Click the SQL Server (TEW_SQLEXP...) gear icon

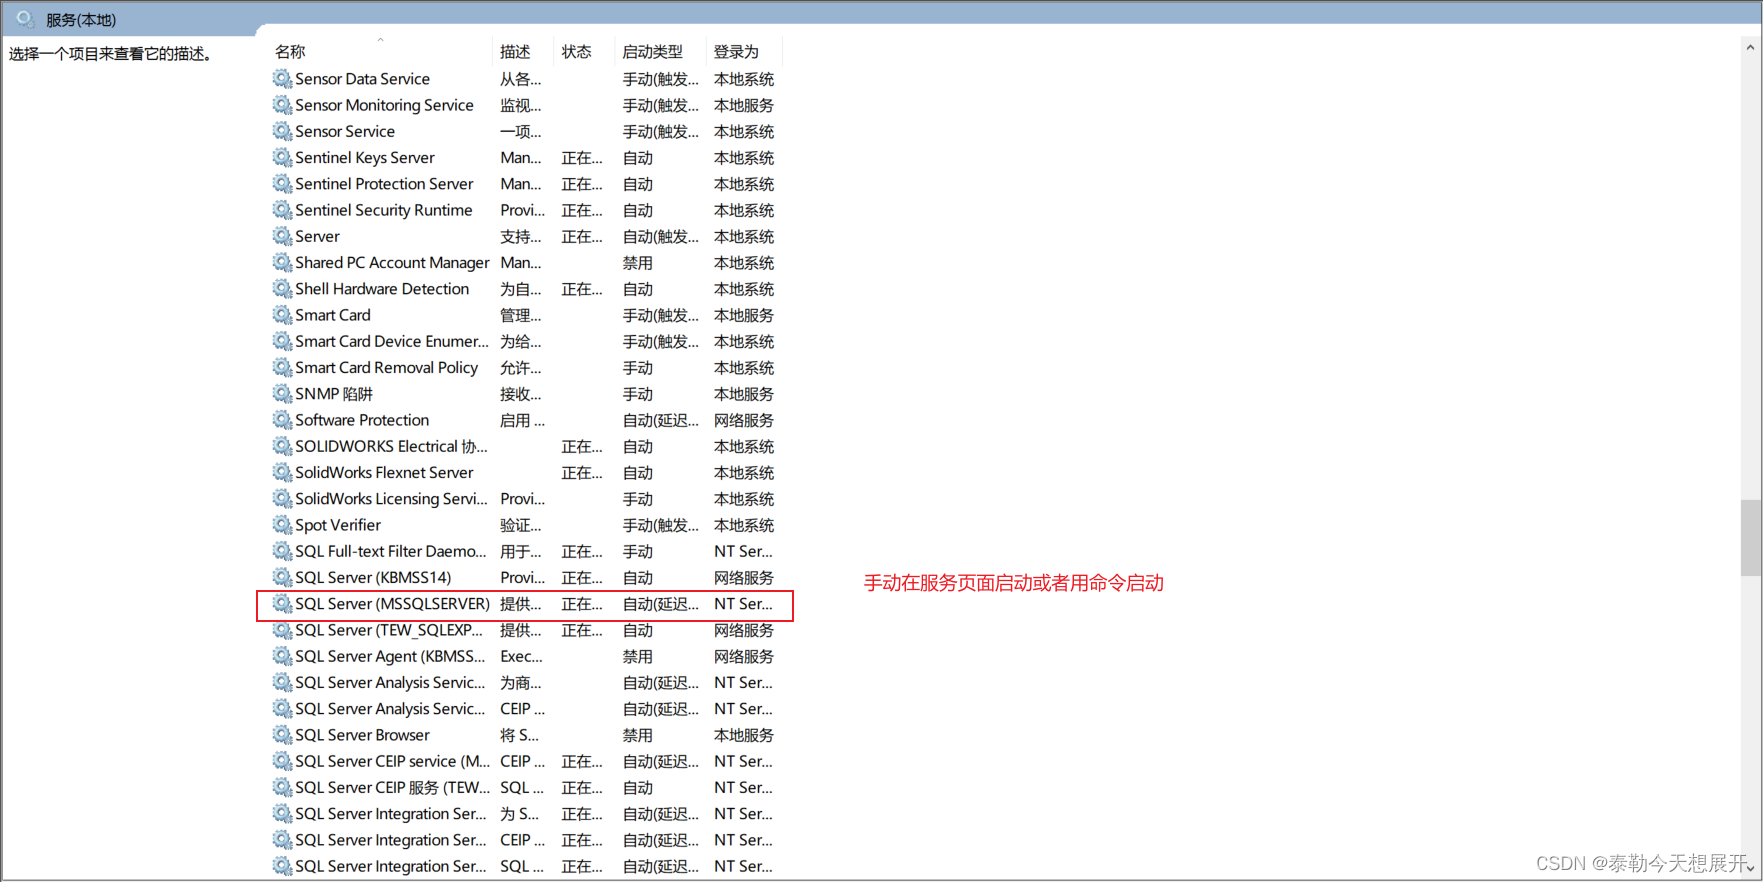[x=282, y=630]
